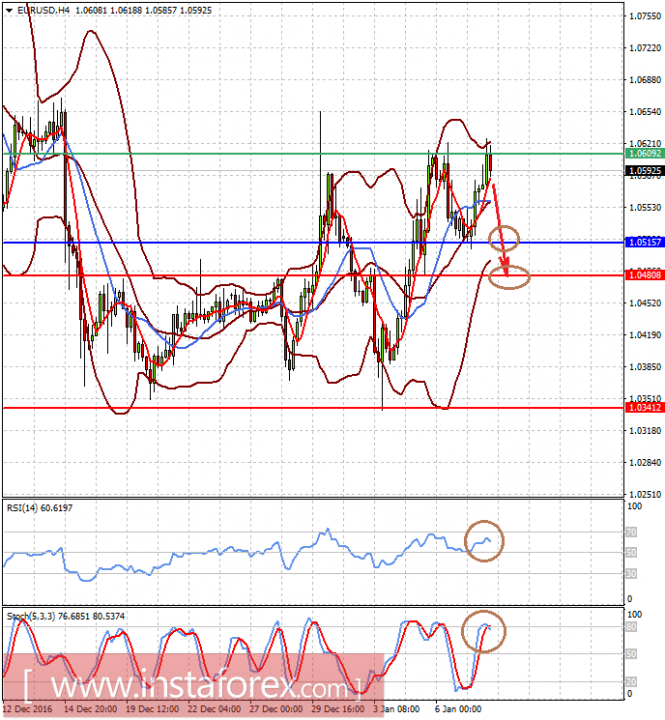This screenshot has height=720, width=665.
Task: Click the 1.07550 value on price scale
Action: (x=642, y=16)
